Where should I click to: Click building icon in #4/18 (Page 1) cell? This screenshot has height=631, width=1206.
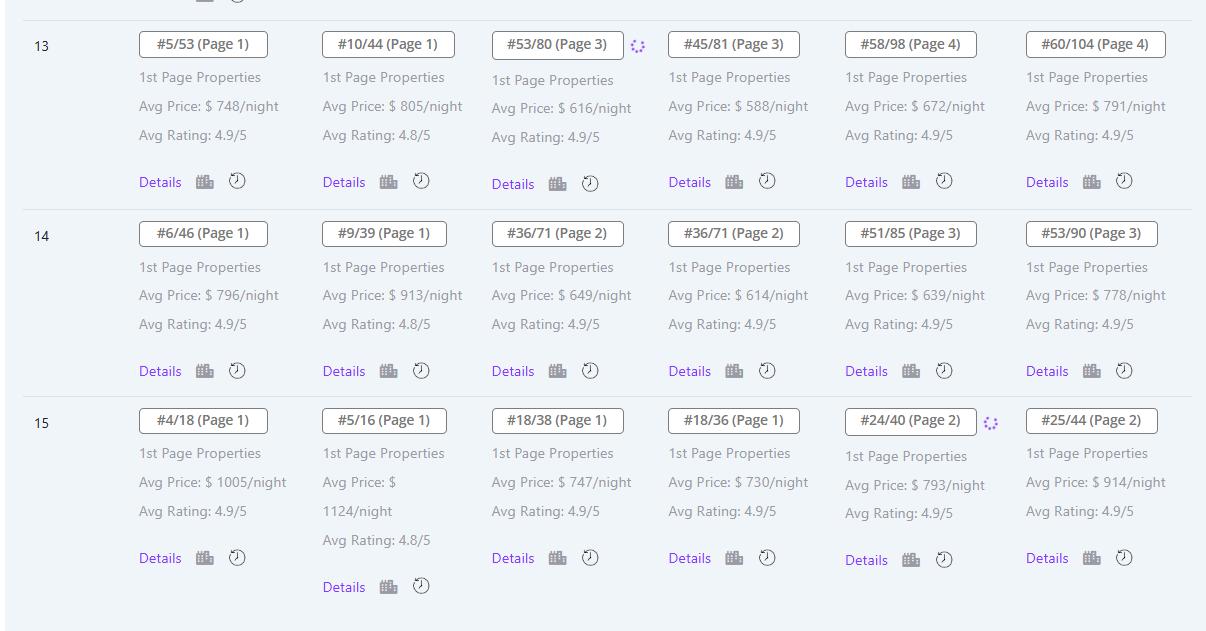[x=205, y=558]
